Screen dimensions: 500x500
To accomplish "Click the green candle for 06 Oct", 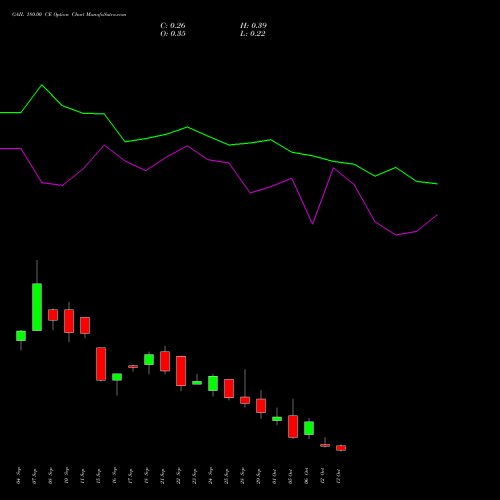I will (309, 428).
